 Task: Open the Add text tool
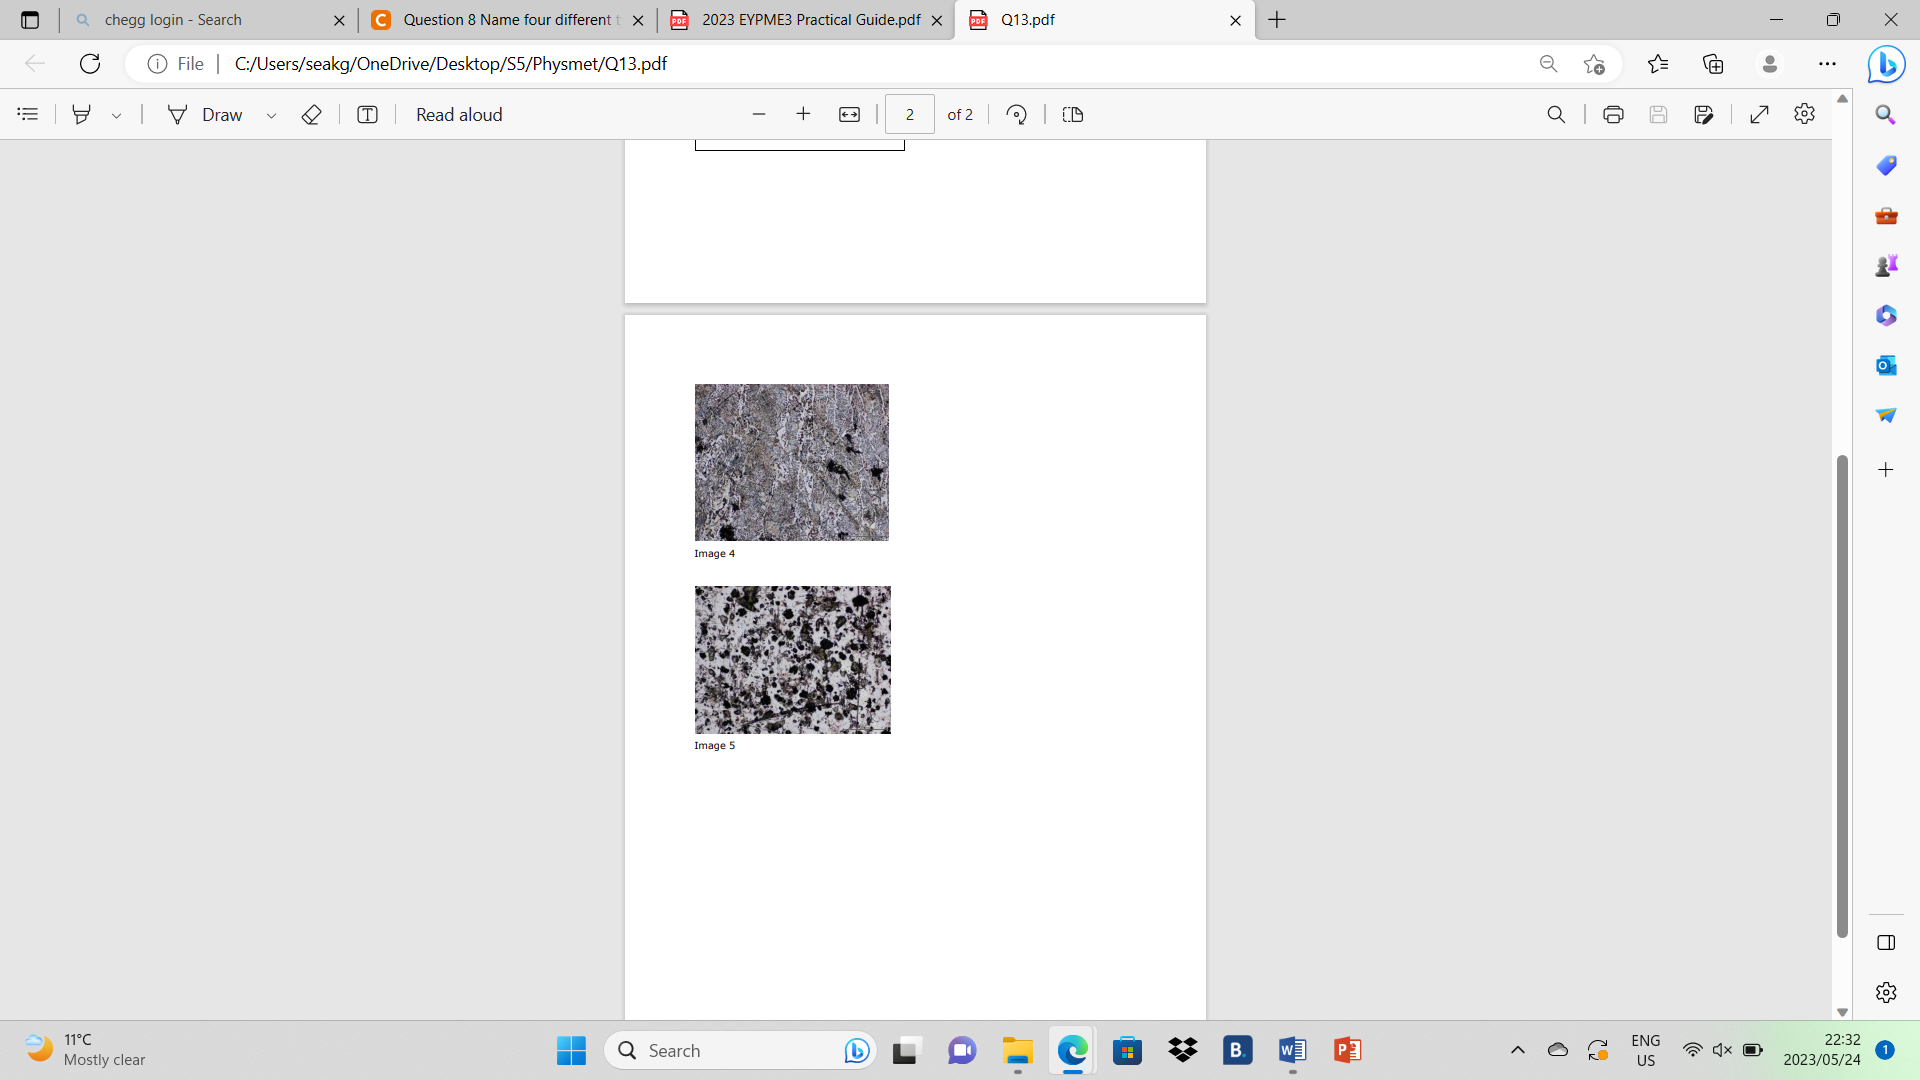(367, 114)
